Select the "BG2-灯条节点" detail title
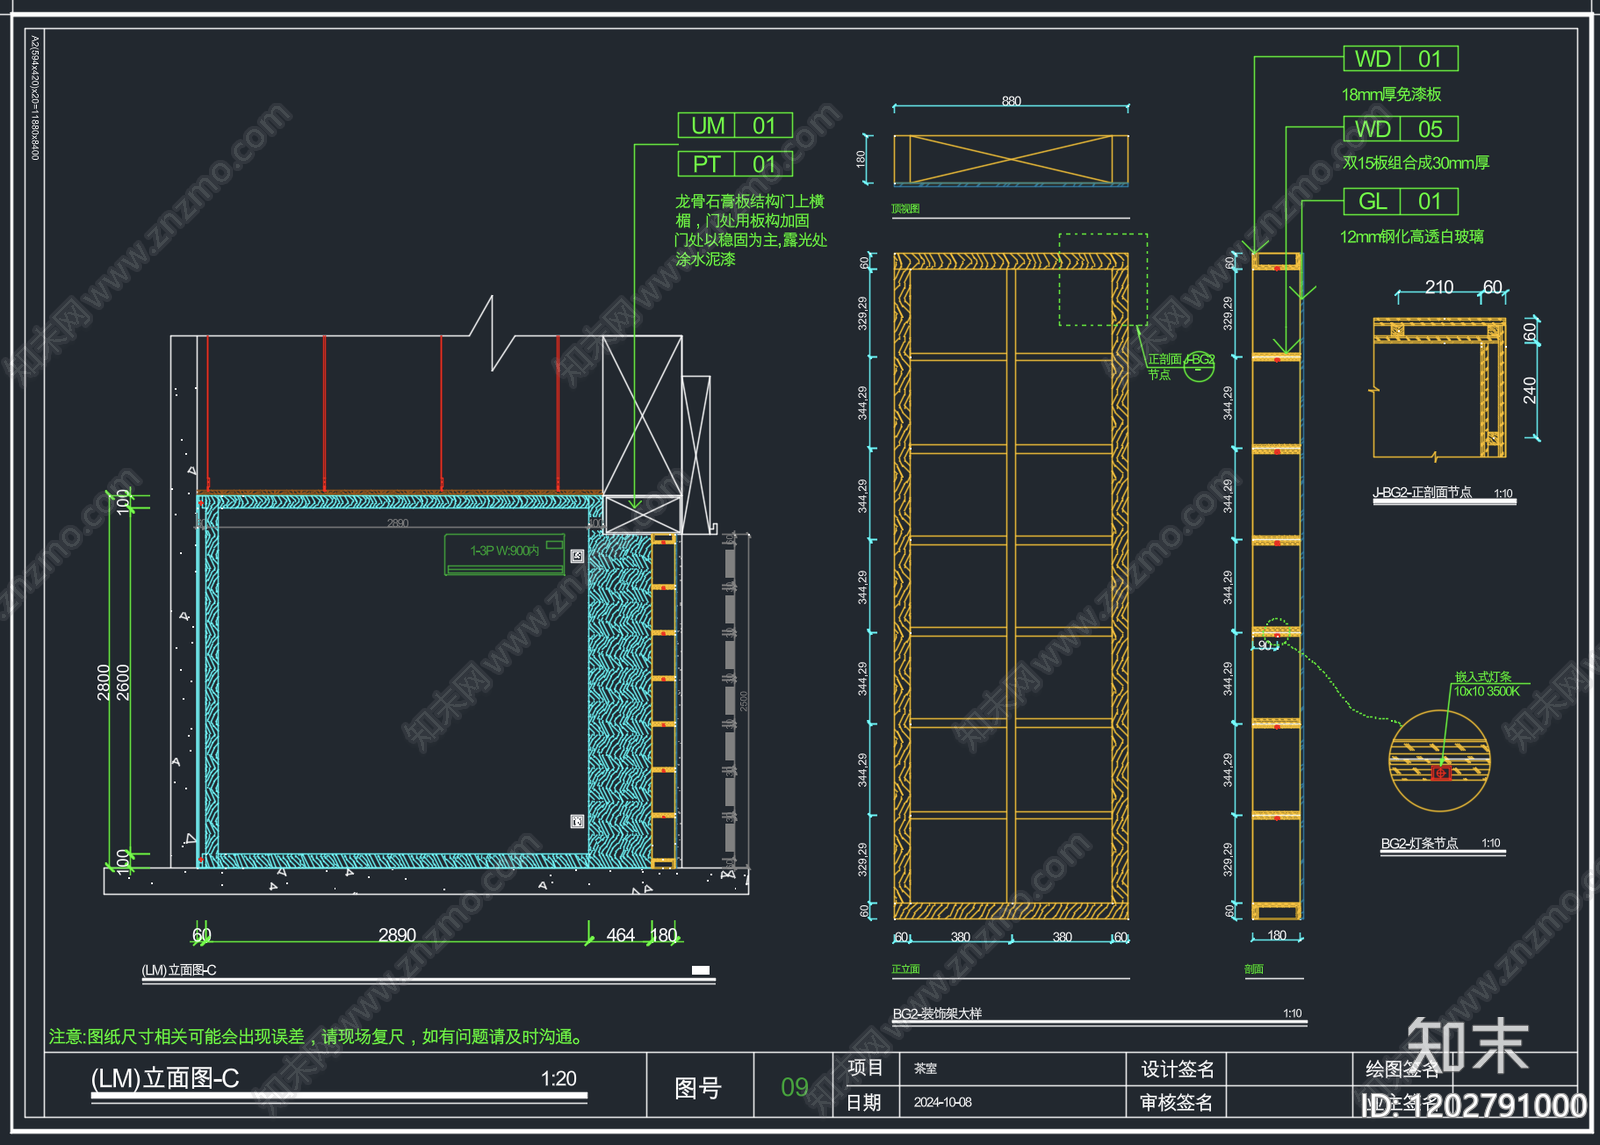 point(1419,844)
